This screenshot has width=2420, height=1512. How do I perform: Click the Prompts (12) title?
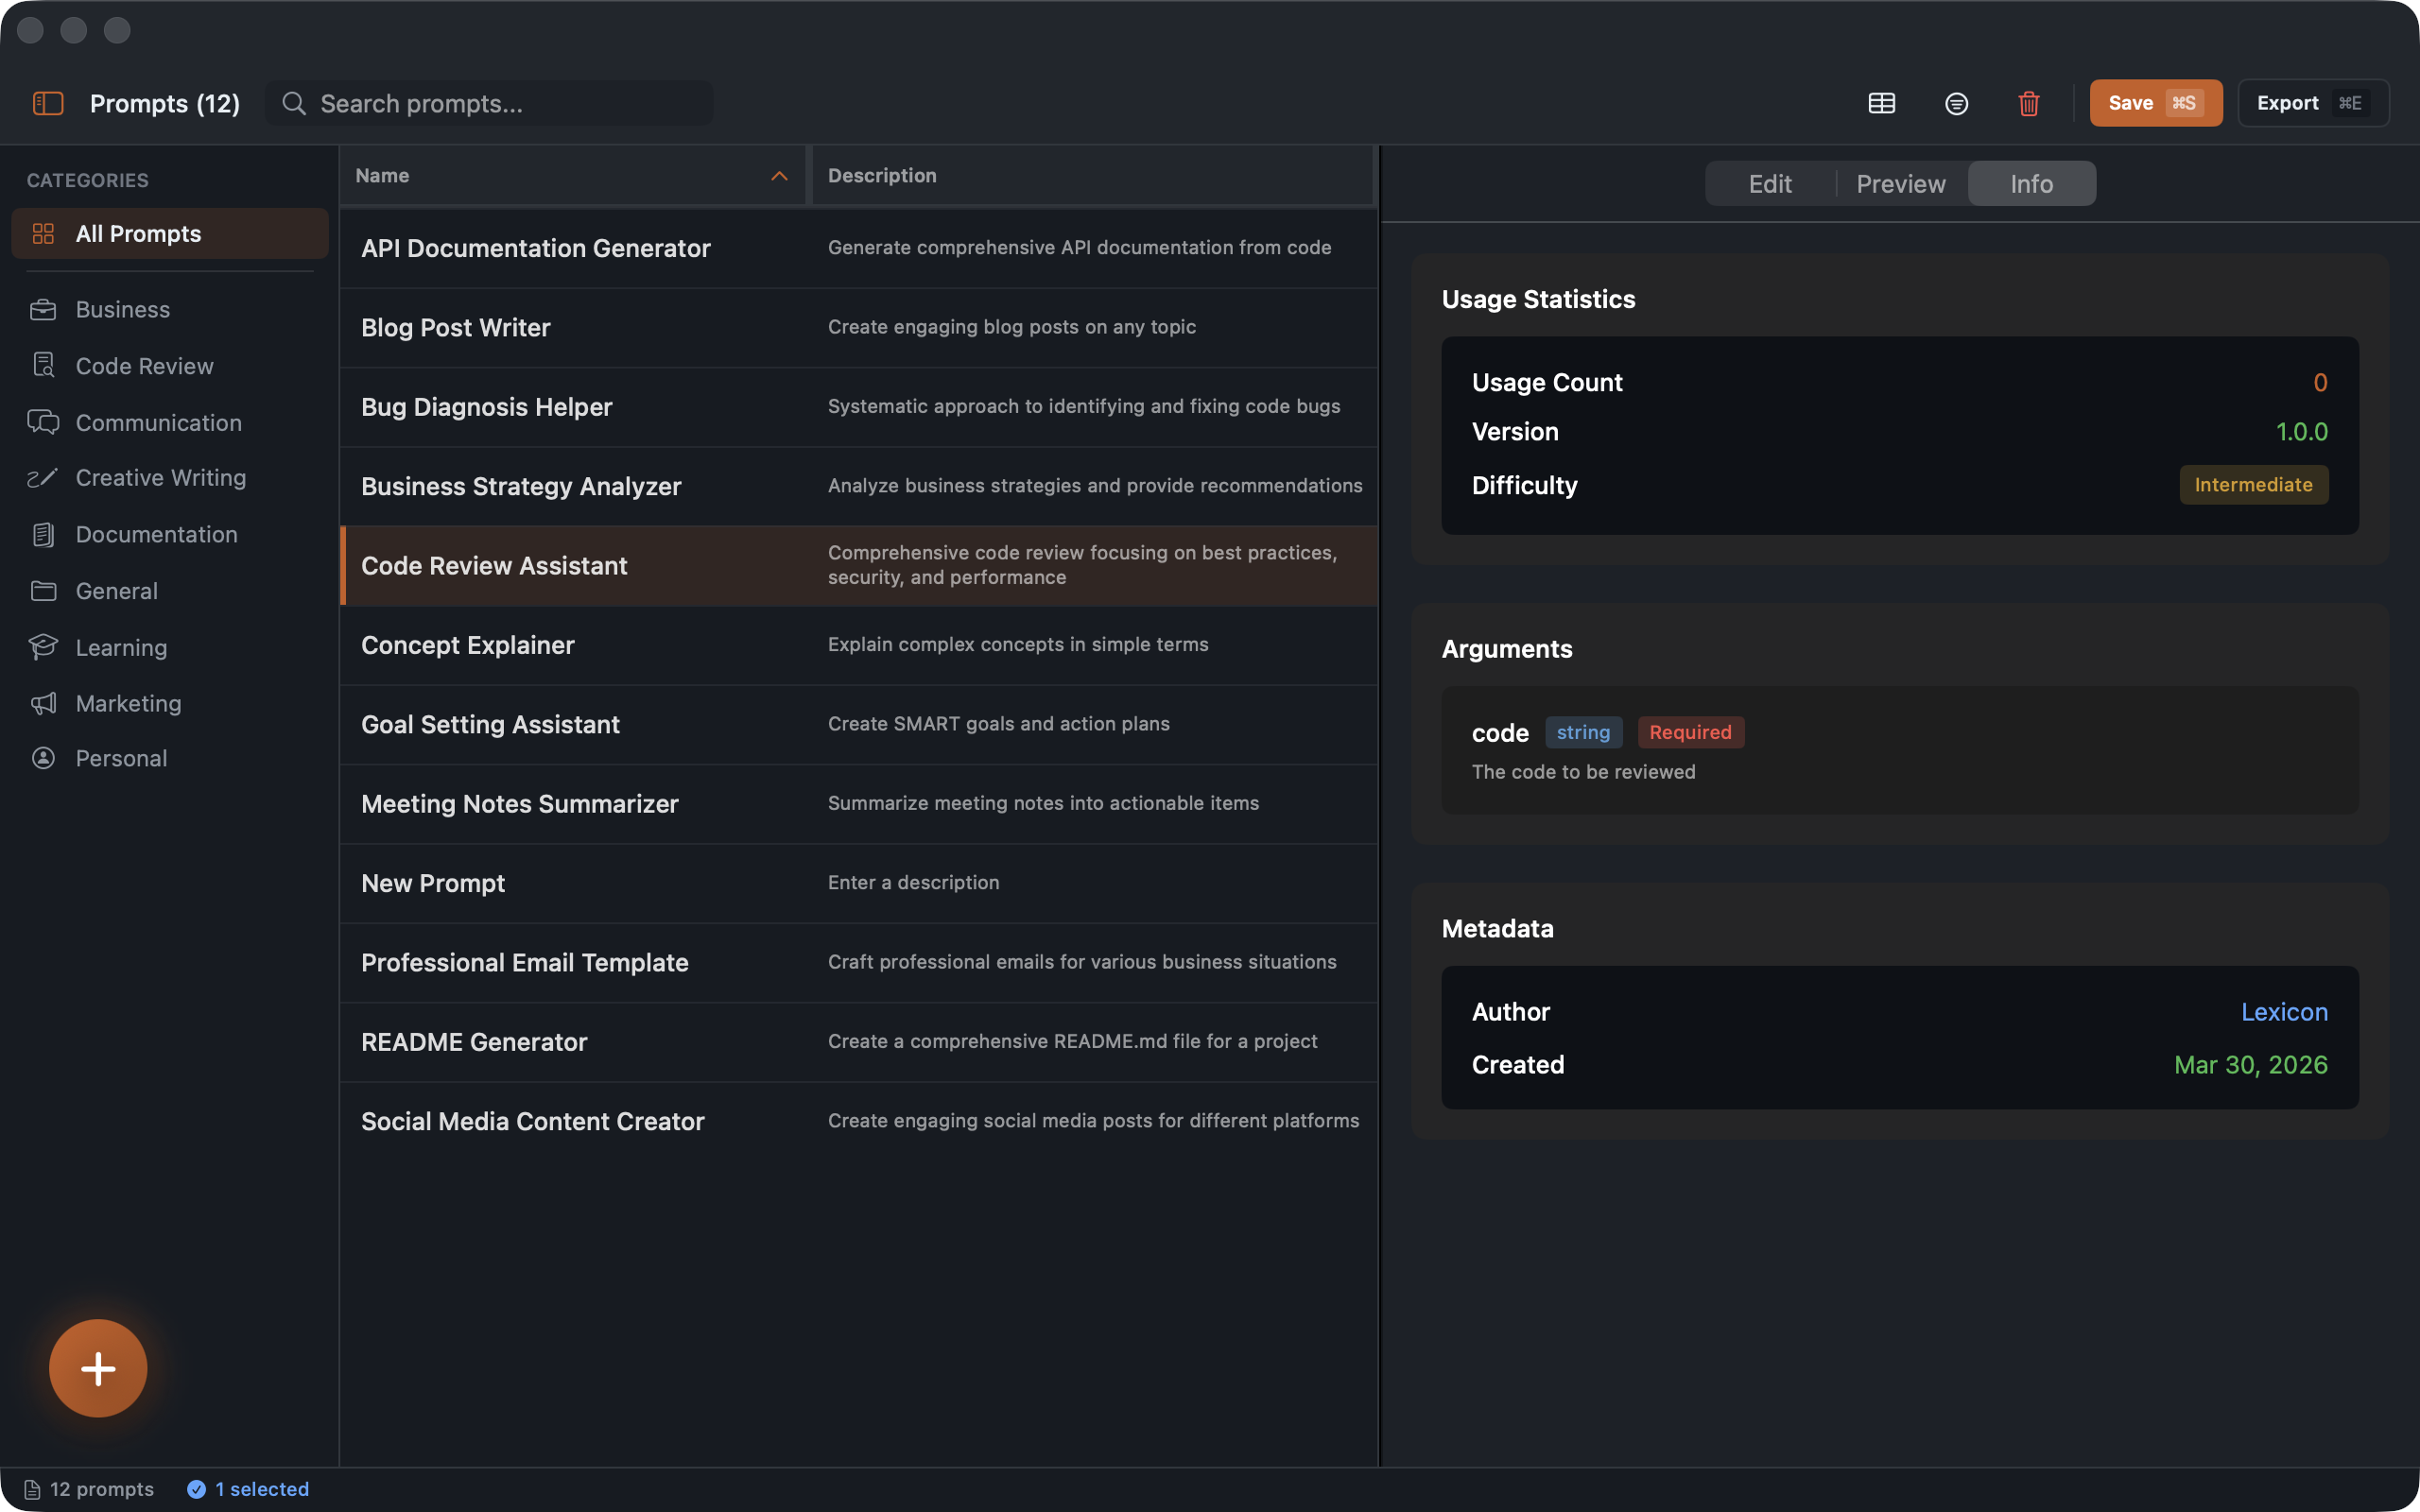pos(165,104)
